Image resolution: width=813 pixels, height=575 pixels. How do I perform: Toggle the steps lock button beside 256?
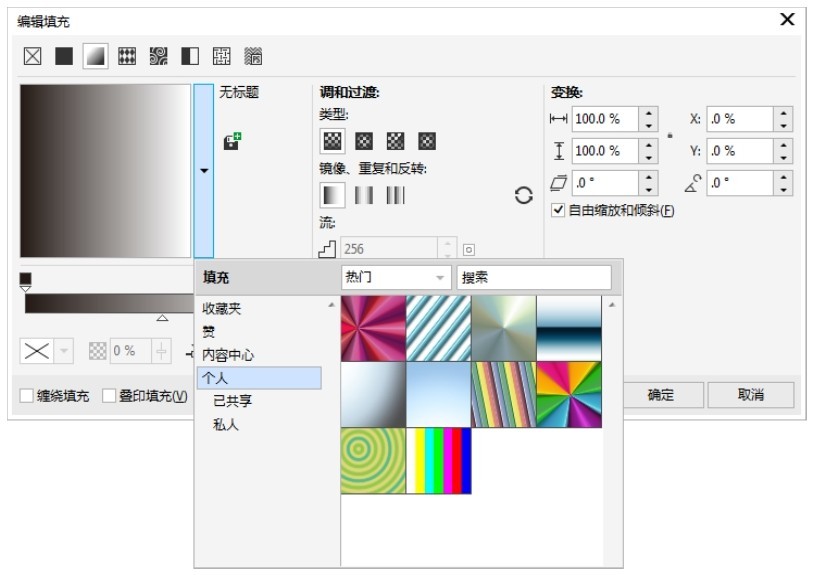pos(469,250)
